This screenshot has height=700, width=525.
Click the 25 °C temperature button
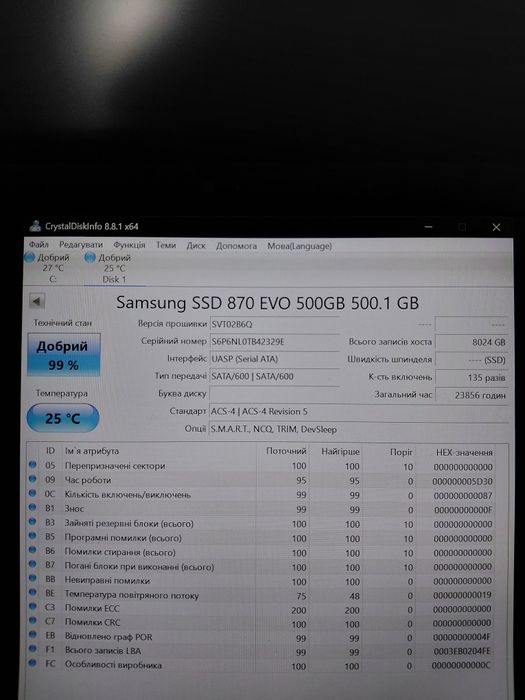62,418
